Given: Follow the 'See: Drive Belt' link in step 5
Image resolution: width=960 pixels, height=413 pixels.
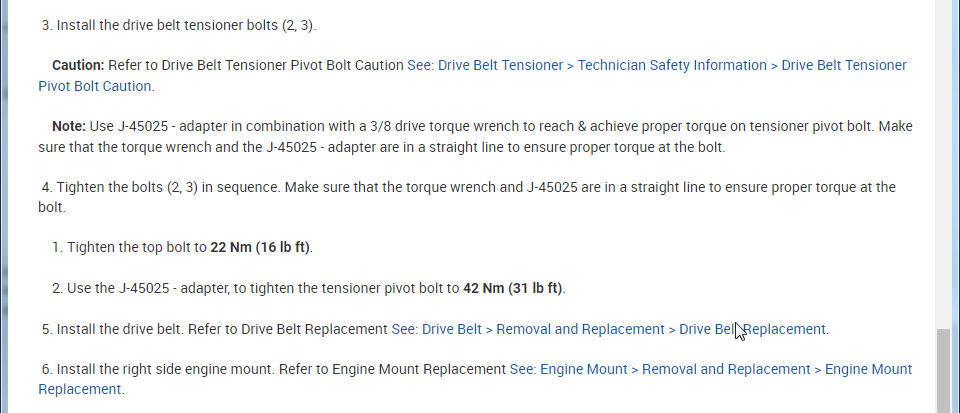Looking at the screenshot, I should click(437, 329).
